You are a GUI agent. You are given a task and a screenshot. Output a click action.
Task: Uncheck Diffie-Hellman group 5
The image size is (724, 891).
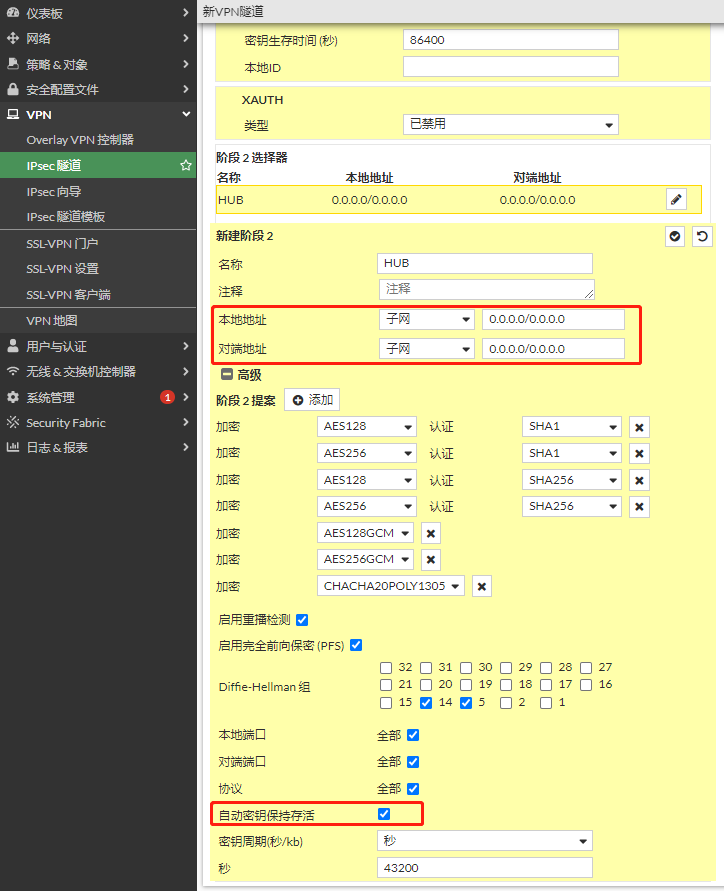(466, 703)
